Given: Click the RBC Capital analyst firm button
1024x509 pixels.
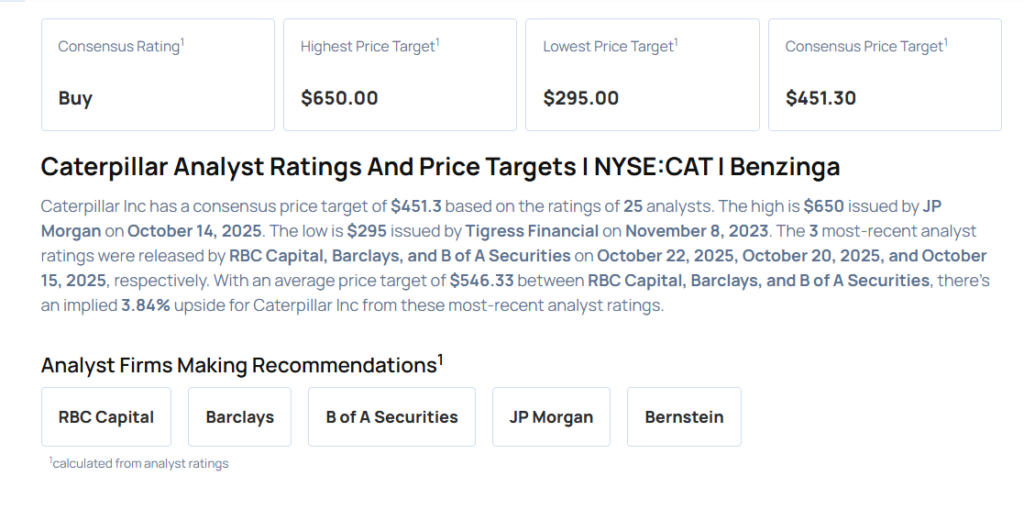Looking at the screenshot, I should (x=106, y=417).
